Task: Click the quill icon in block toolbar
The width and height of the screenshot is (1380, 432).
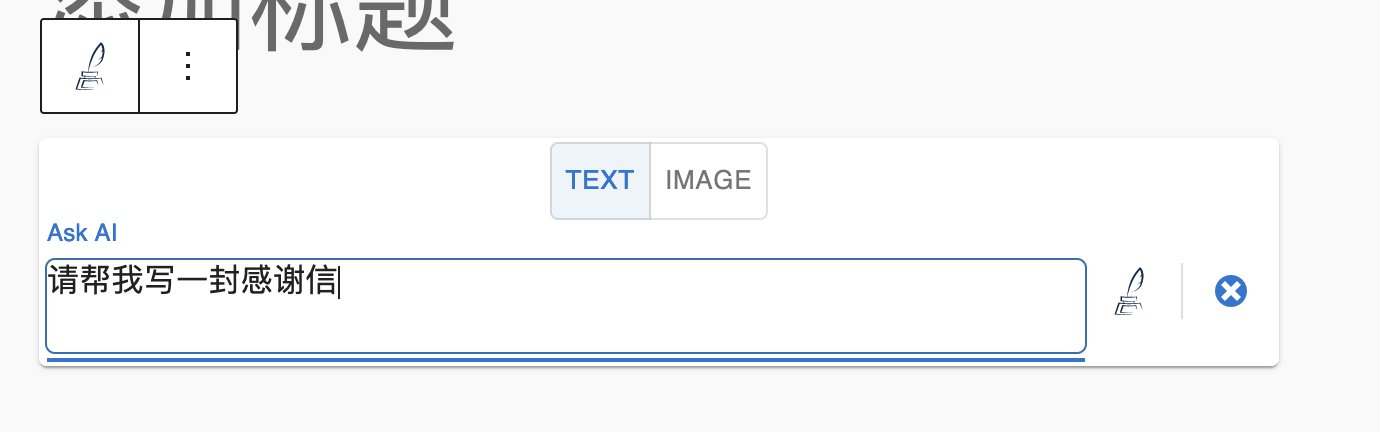Action: click(89, 66)
